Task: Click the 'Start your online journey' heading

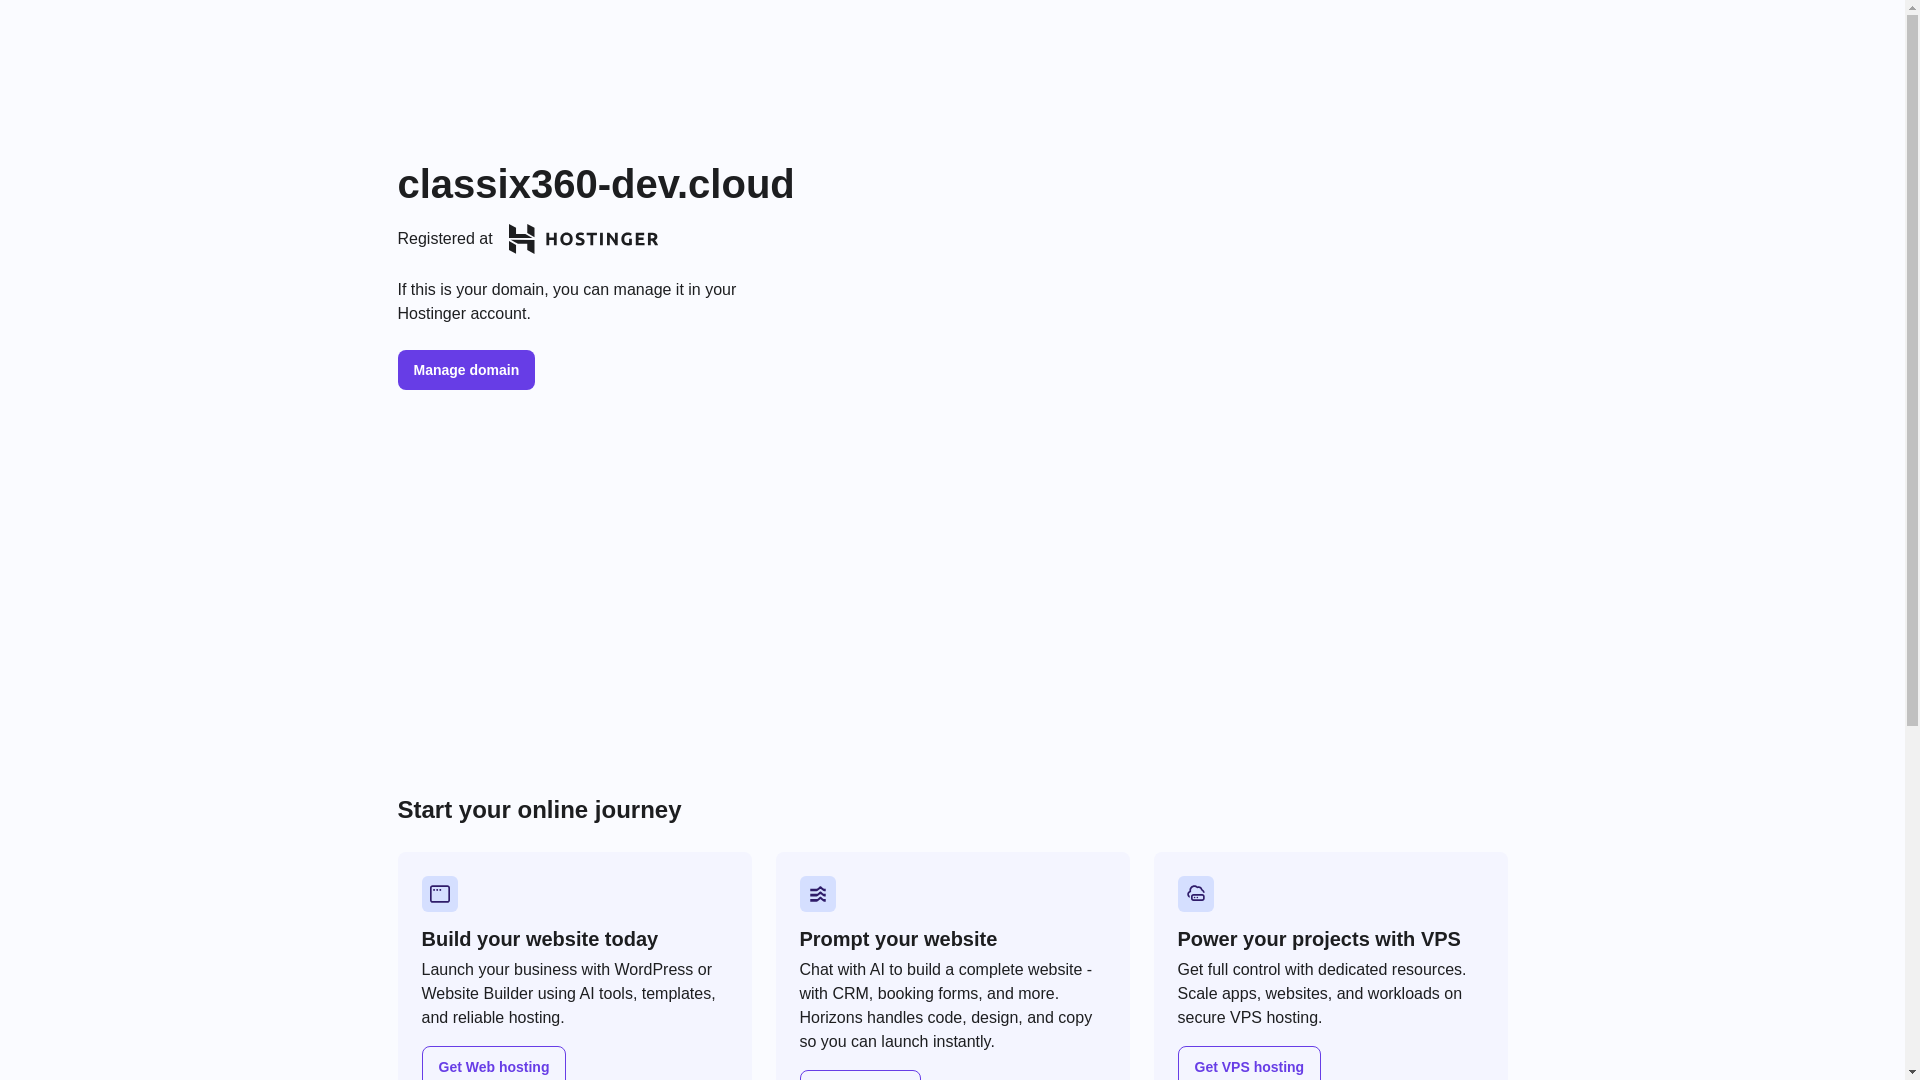Action: click(x=539, y=809)
